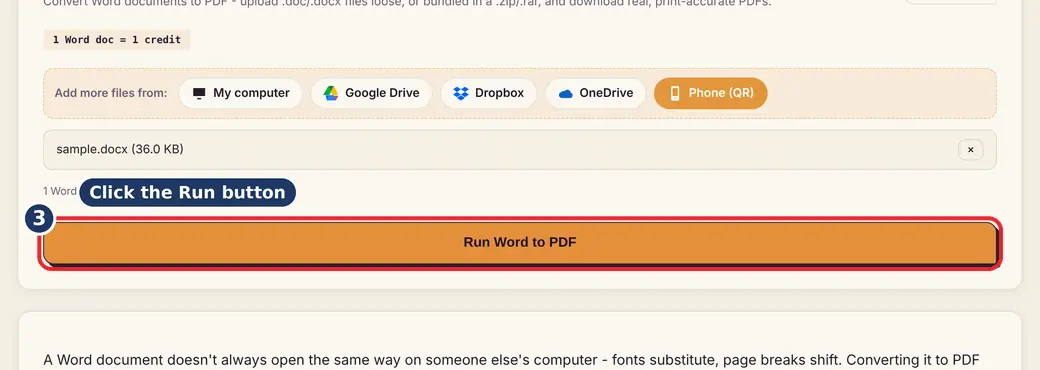
Task: Pick OneDrive as file source
Action: point(595,93)
